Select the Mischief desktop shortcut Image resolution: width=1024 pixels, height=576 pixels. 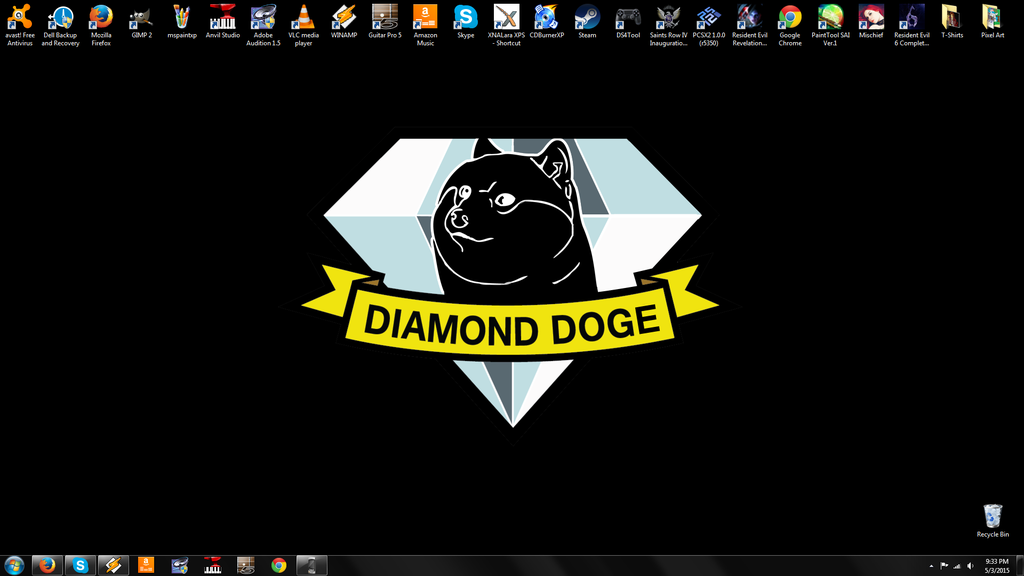(871, 21)
